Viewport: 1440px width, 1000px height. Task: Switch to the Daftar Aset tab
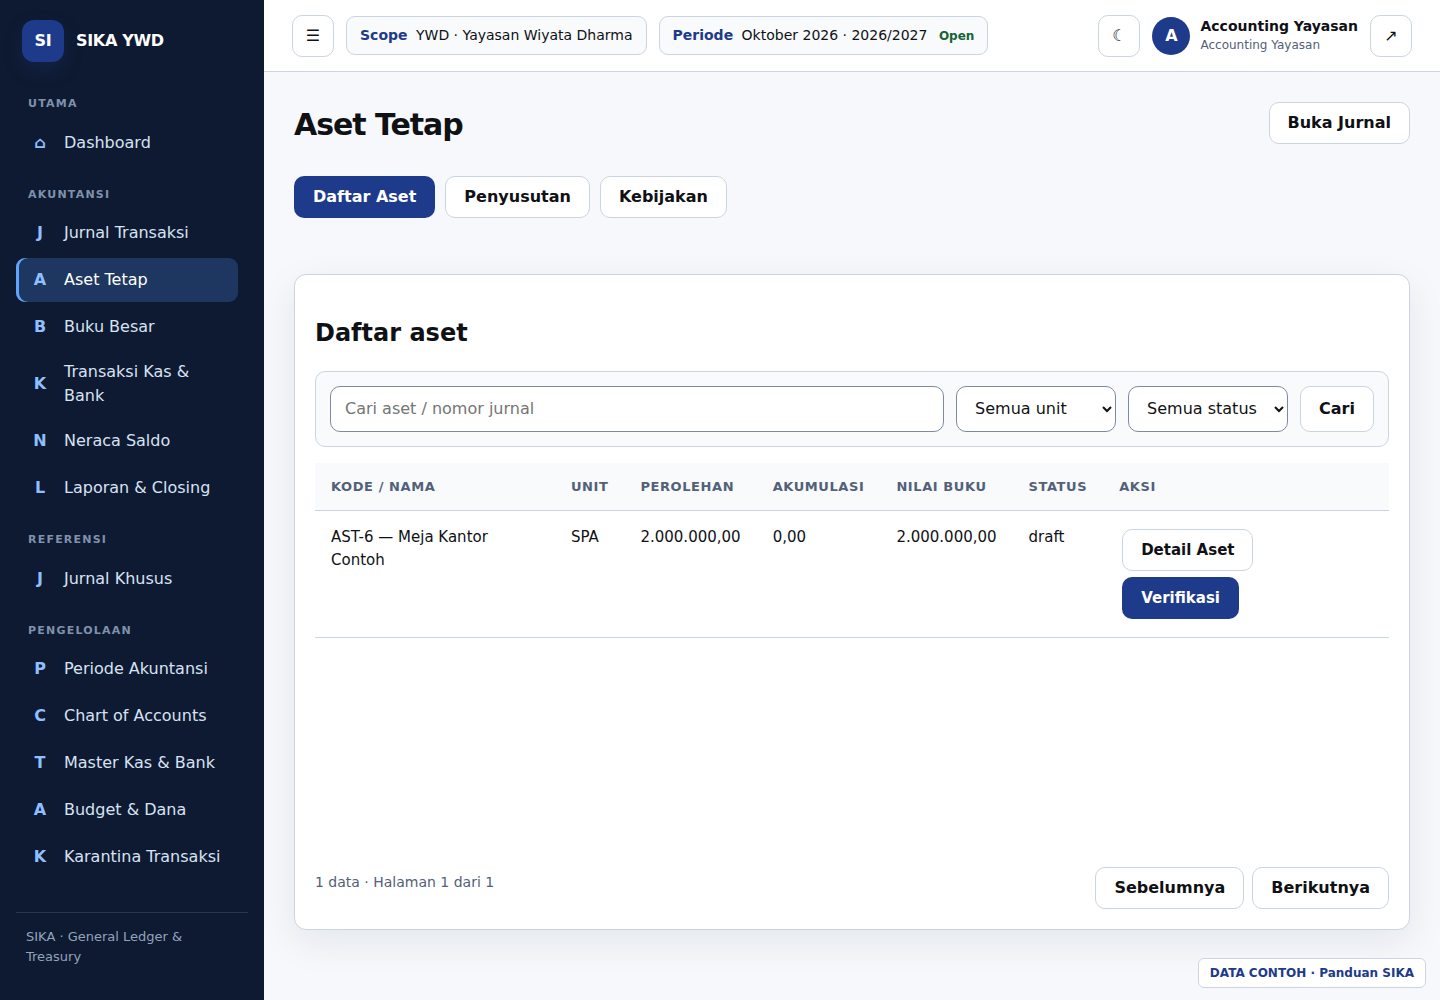(364, 197)
